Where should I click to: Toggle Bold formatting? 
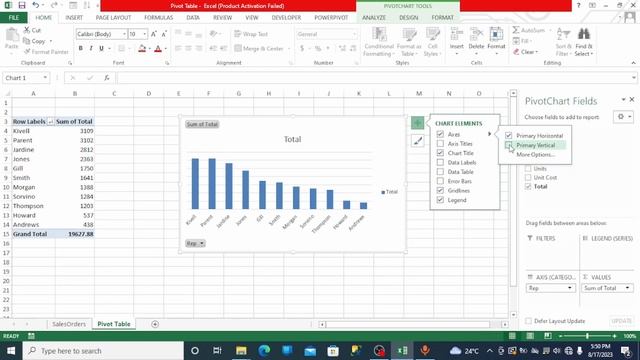point(81,49)
